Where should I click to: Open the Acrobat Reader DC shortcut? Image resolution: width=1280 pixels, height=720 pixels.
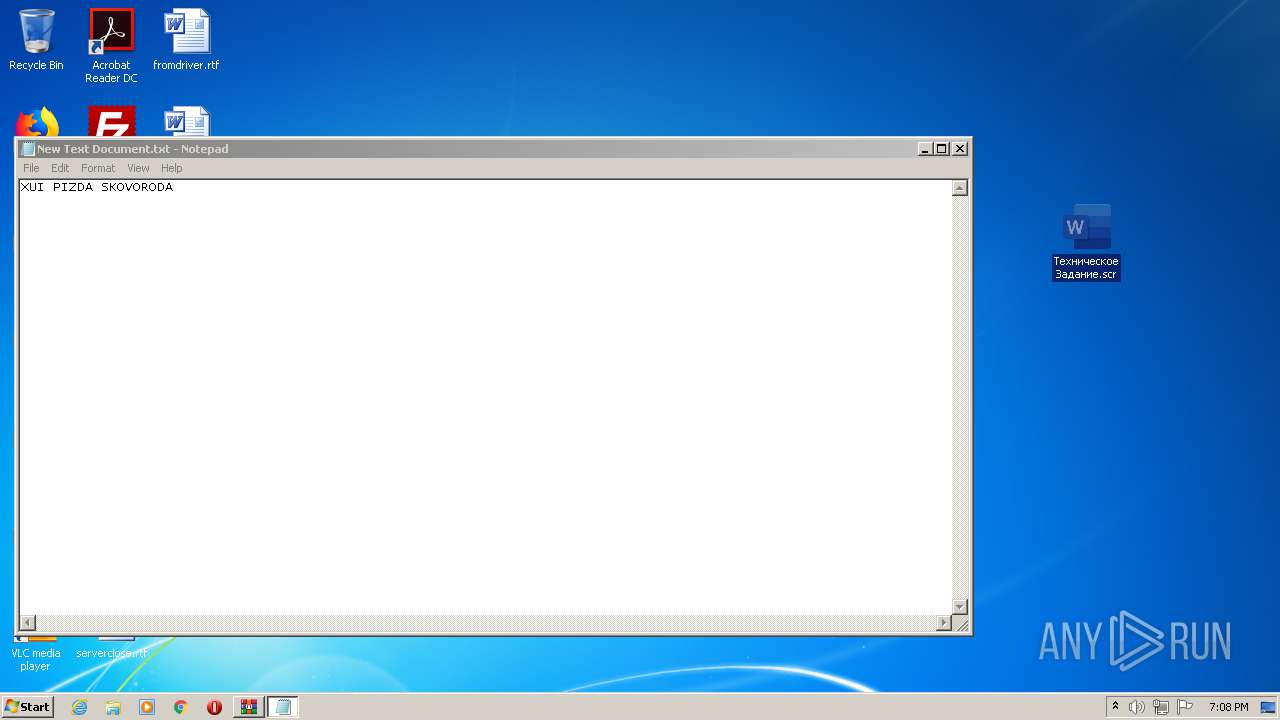tap(111, 46)
